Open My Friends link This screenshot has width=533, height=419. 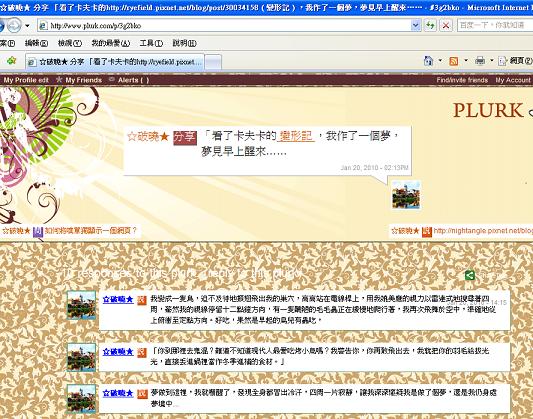84,80
